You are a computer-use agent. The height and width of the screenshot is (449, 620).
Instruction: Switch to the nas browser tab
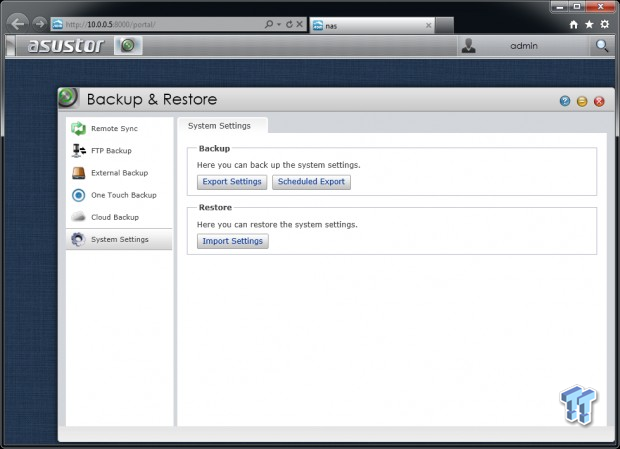372,26
